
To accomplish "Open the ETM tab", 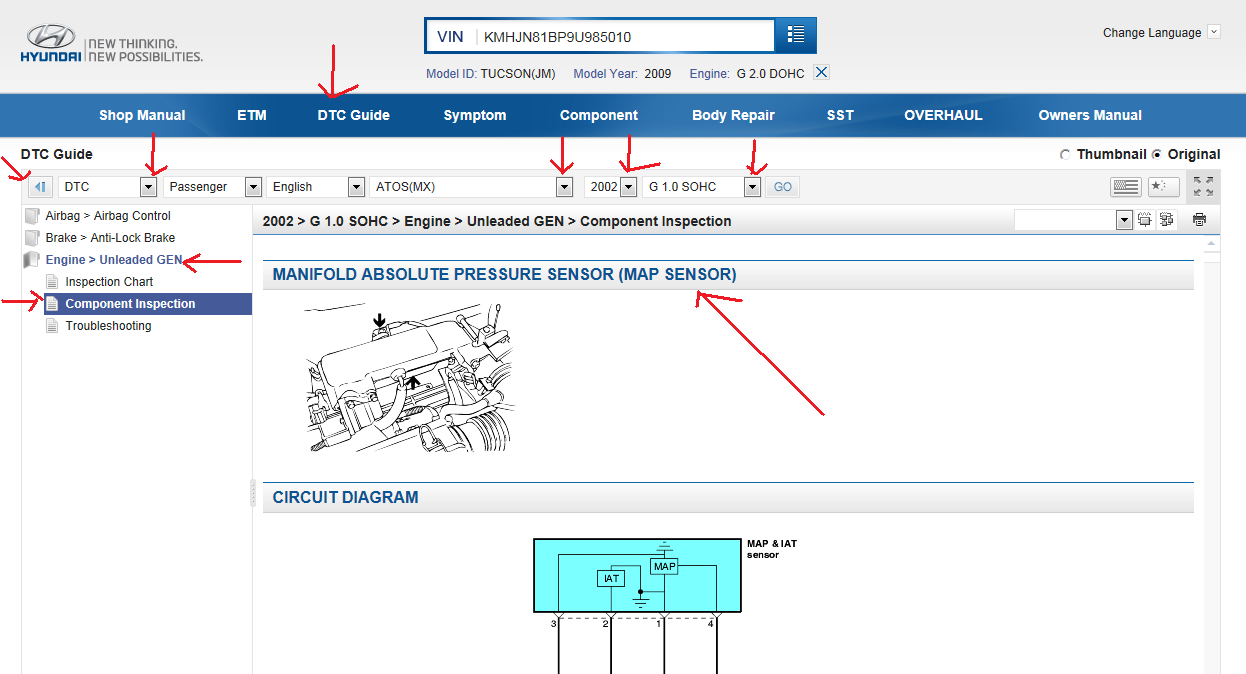I will point(252,115).
